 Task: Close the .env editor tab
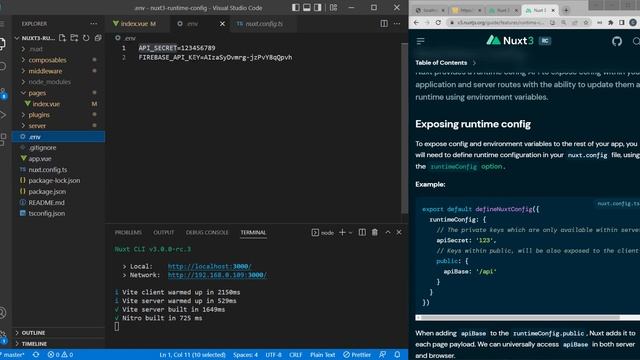pyautogui.click(x=222, y=24)
